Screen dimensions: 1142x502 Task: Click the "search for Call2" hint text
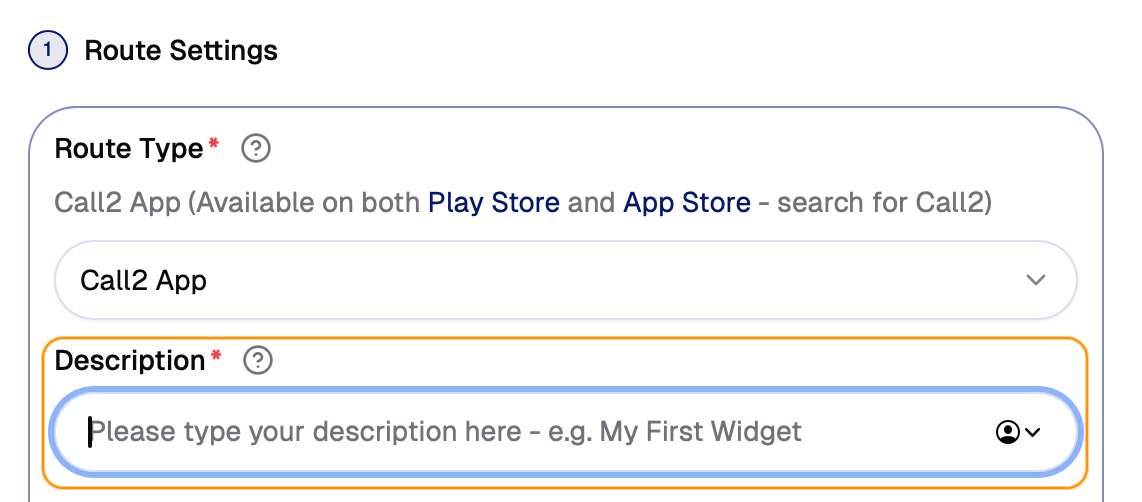883,203
